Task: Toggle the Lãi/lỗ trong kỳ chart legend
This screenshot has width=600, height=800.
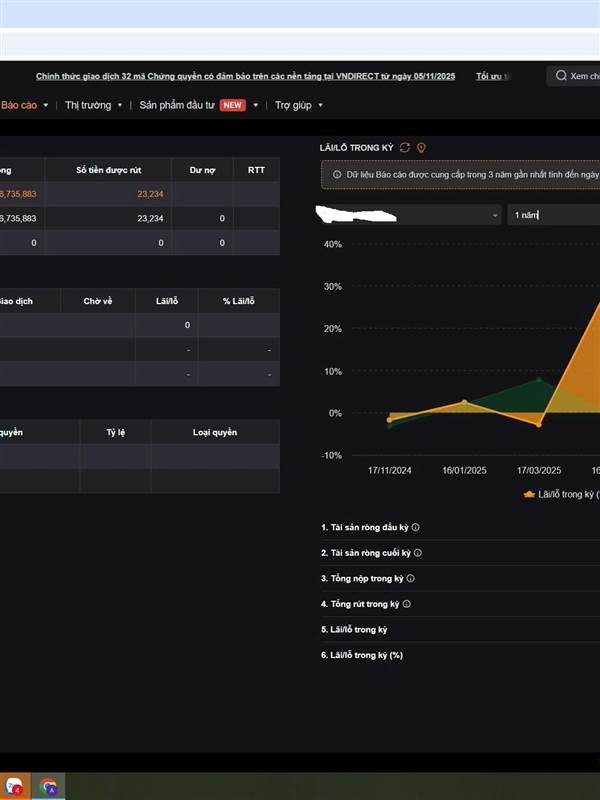Action: point(560,494)
